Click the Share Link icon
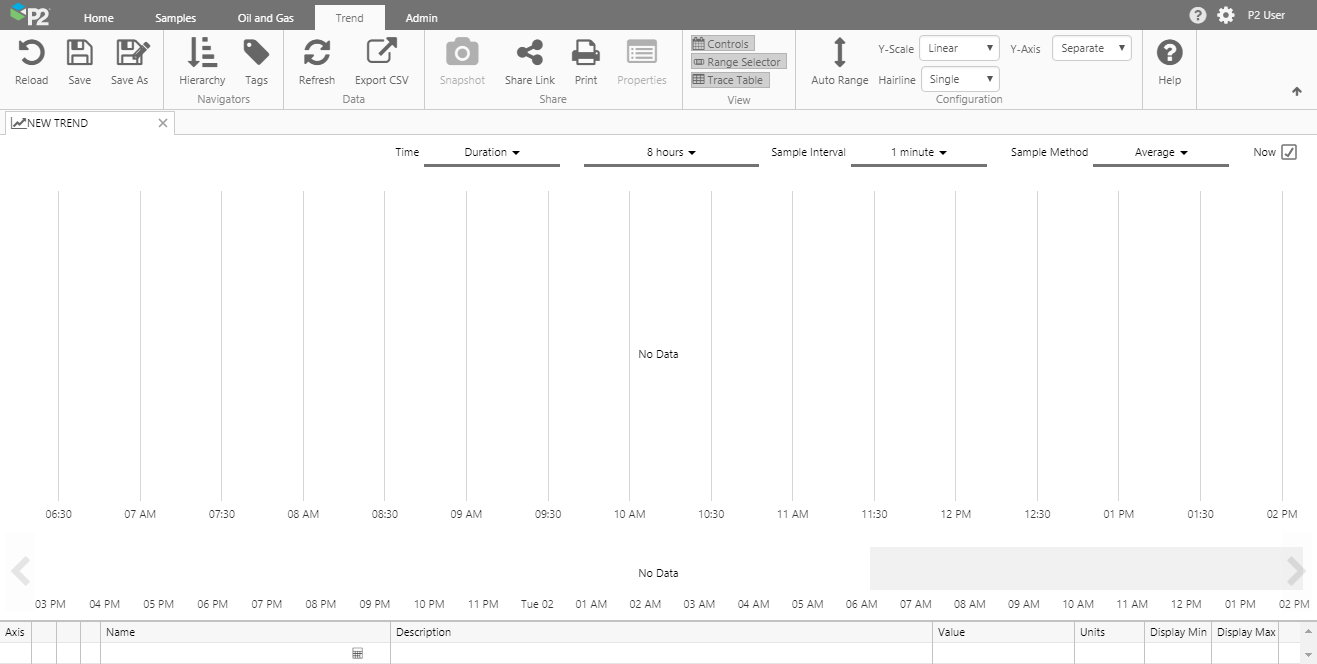This screenshot has width=1317, height=664. [530, 54]
